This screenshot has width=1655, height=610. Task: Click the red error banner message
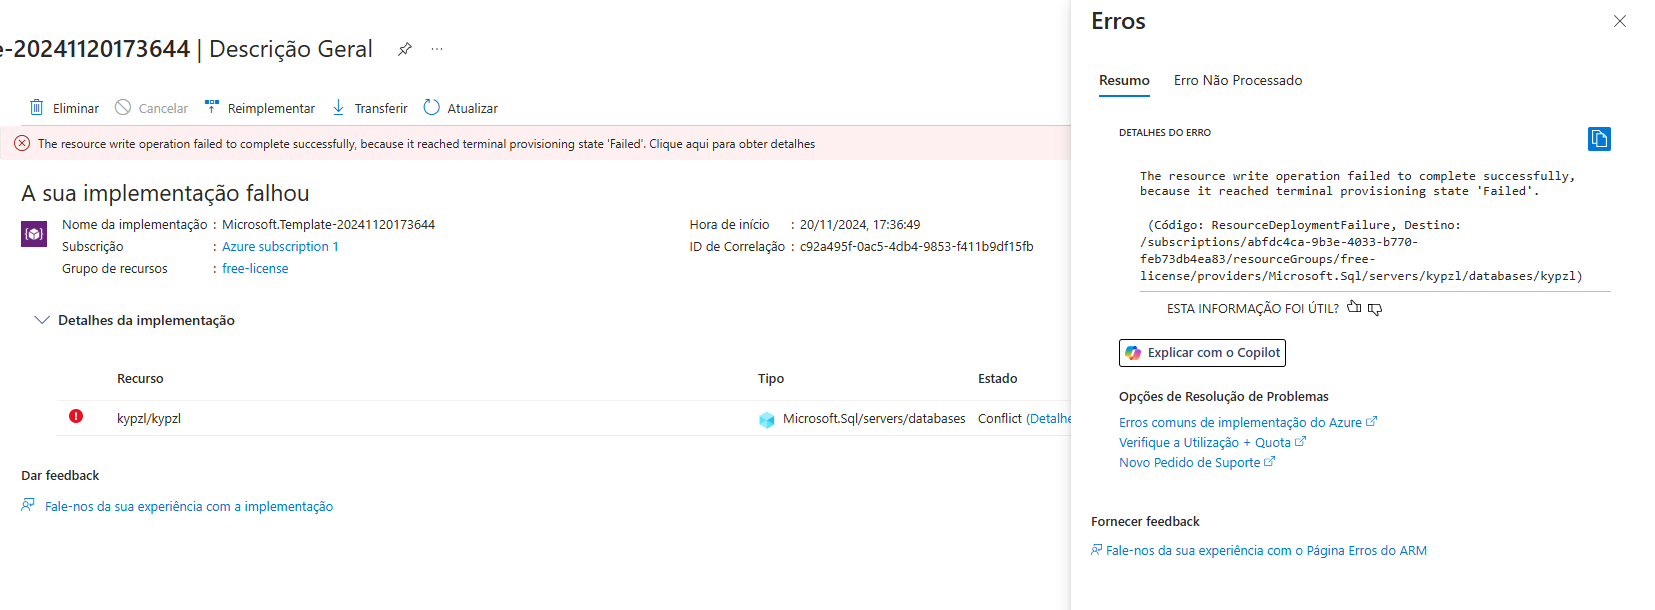[x=426, y=144]
